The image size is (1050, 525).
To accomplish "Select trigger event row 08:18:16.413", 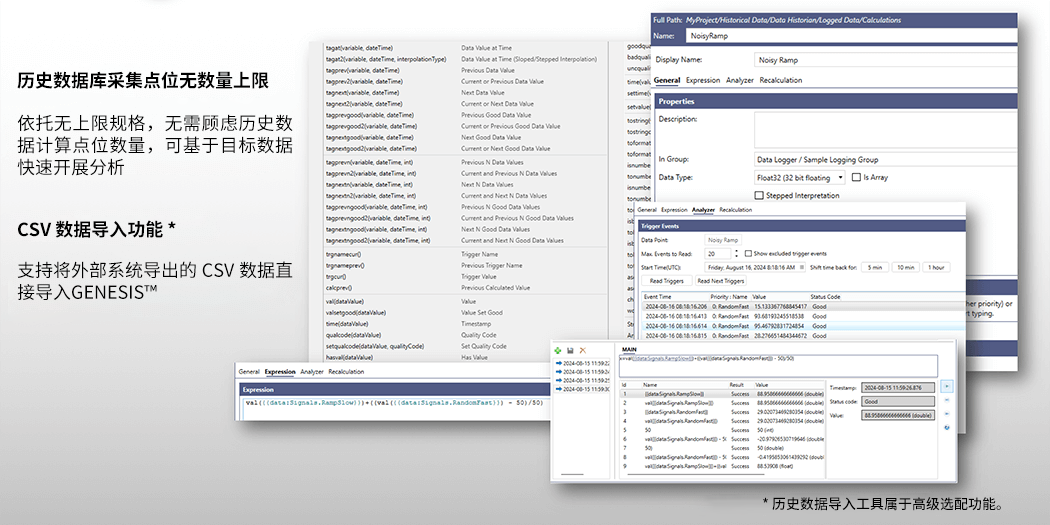I will 802,315.
